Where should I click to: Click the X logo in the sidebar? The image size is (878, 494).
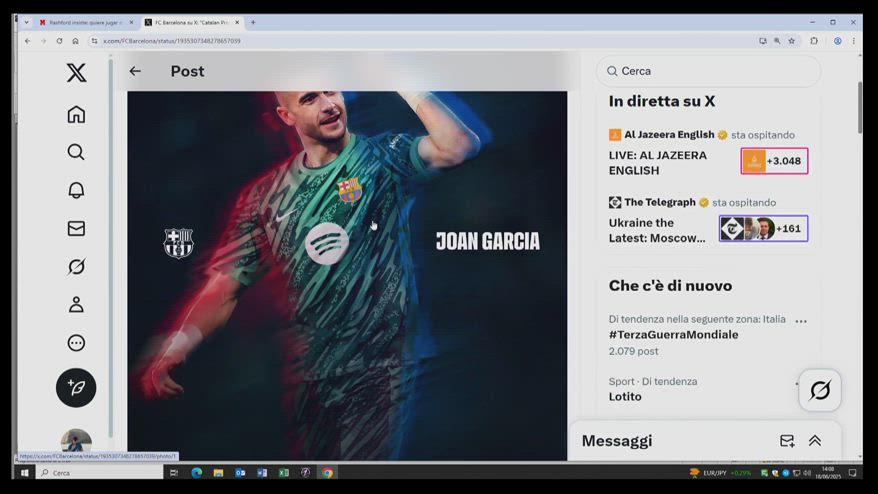click(76, 73)
